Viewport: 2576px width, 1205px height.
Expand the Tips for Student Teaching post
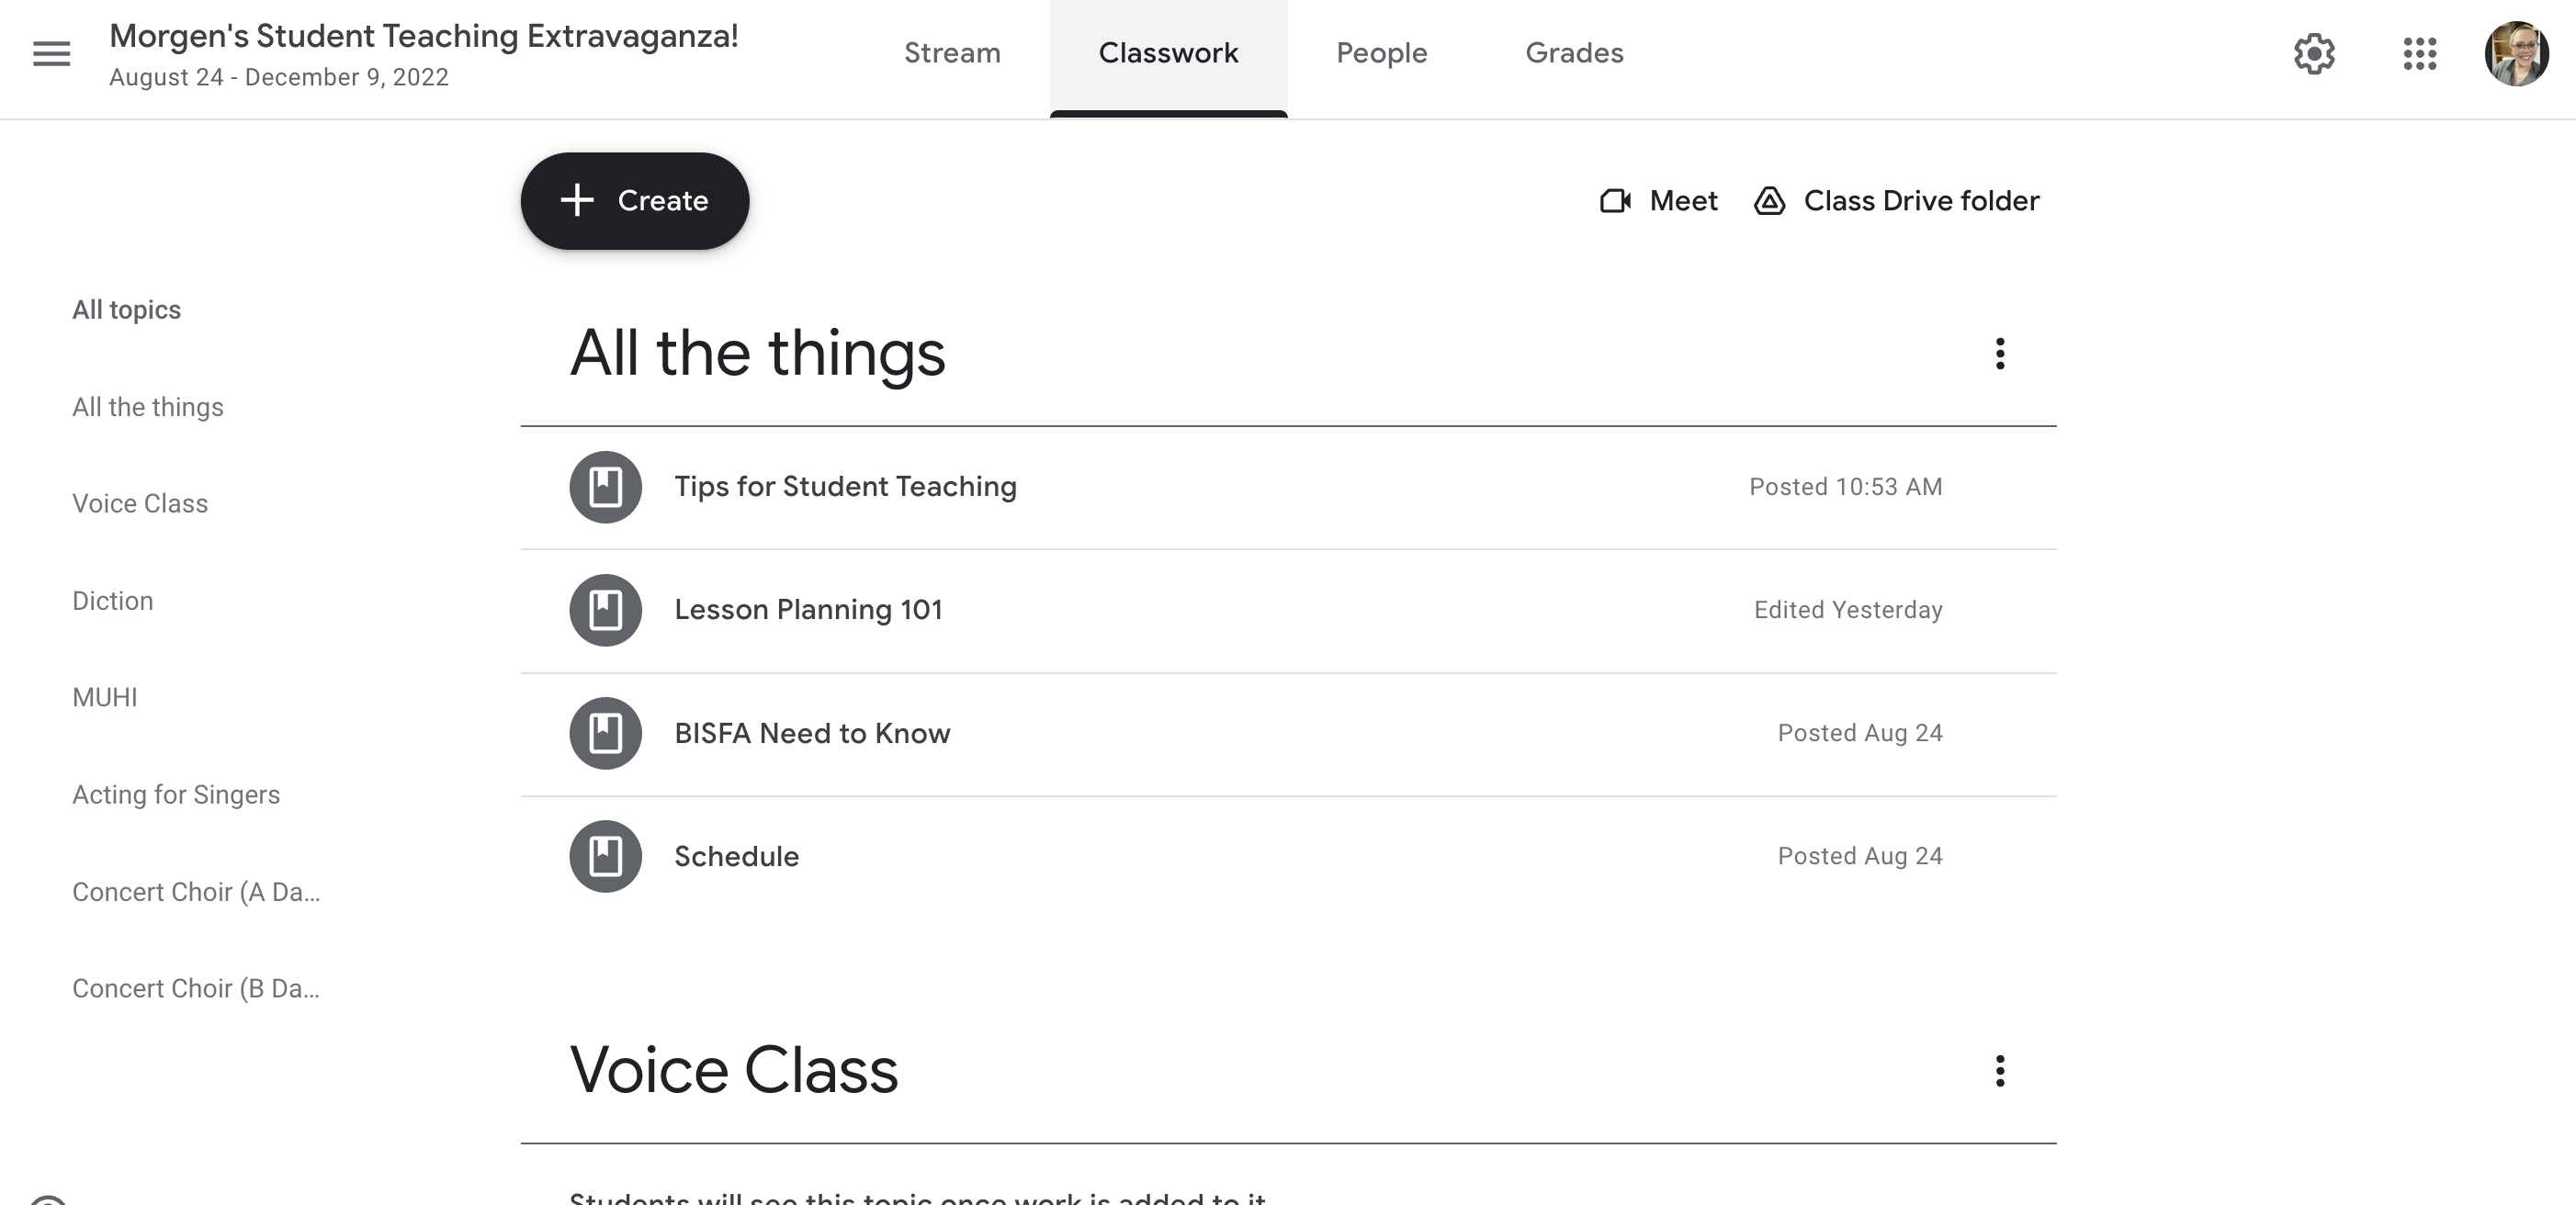(x=845, y=487)
